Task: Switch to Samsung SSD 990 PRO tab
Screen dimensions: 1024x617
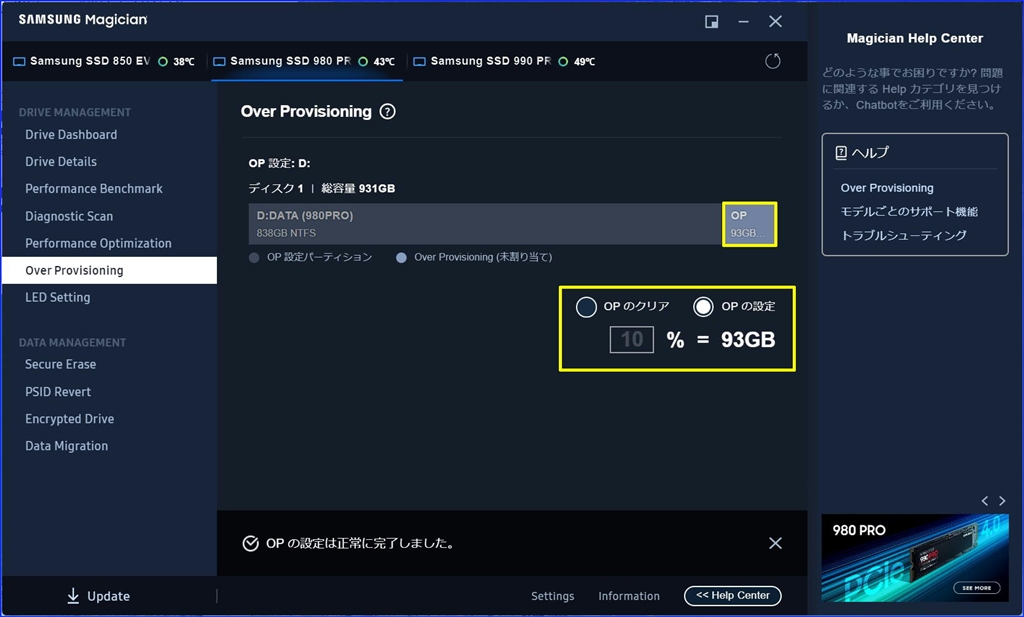Action: point(506,61)
